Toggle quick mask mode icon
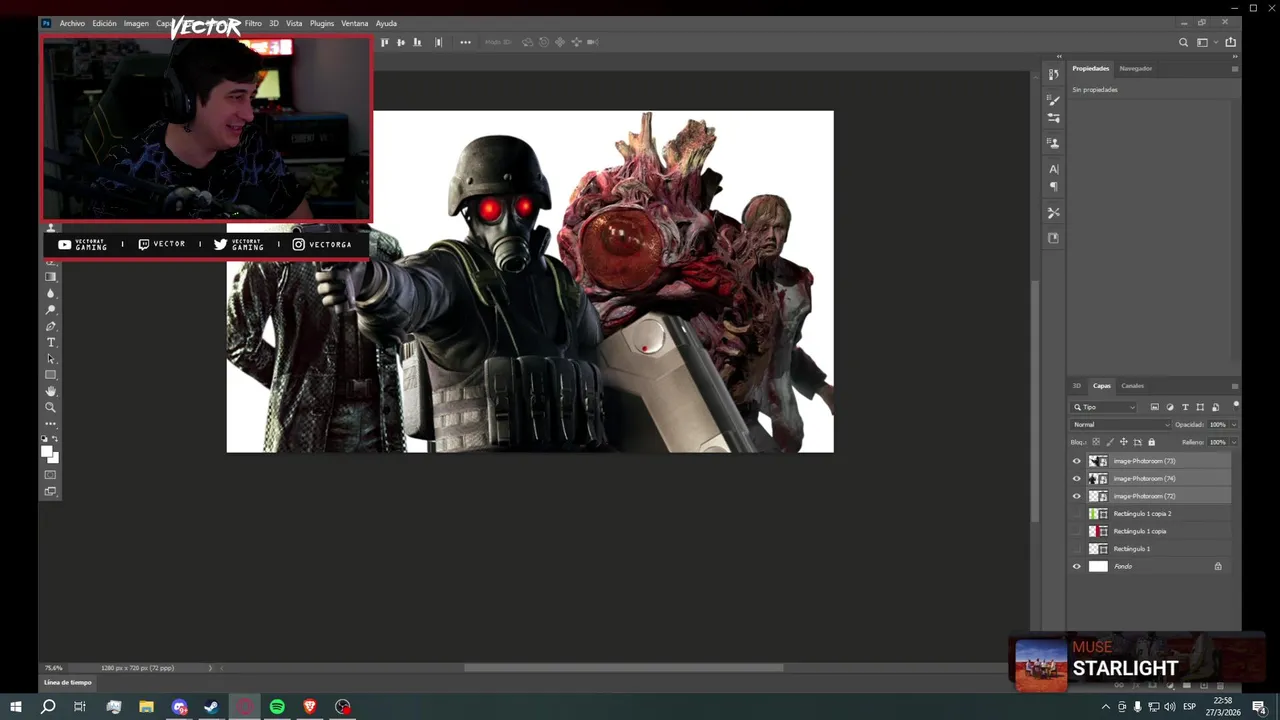The width and height of the screenshot is (1280, 720). coord(51,475)
